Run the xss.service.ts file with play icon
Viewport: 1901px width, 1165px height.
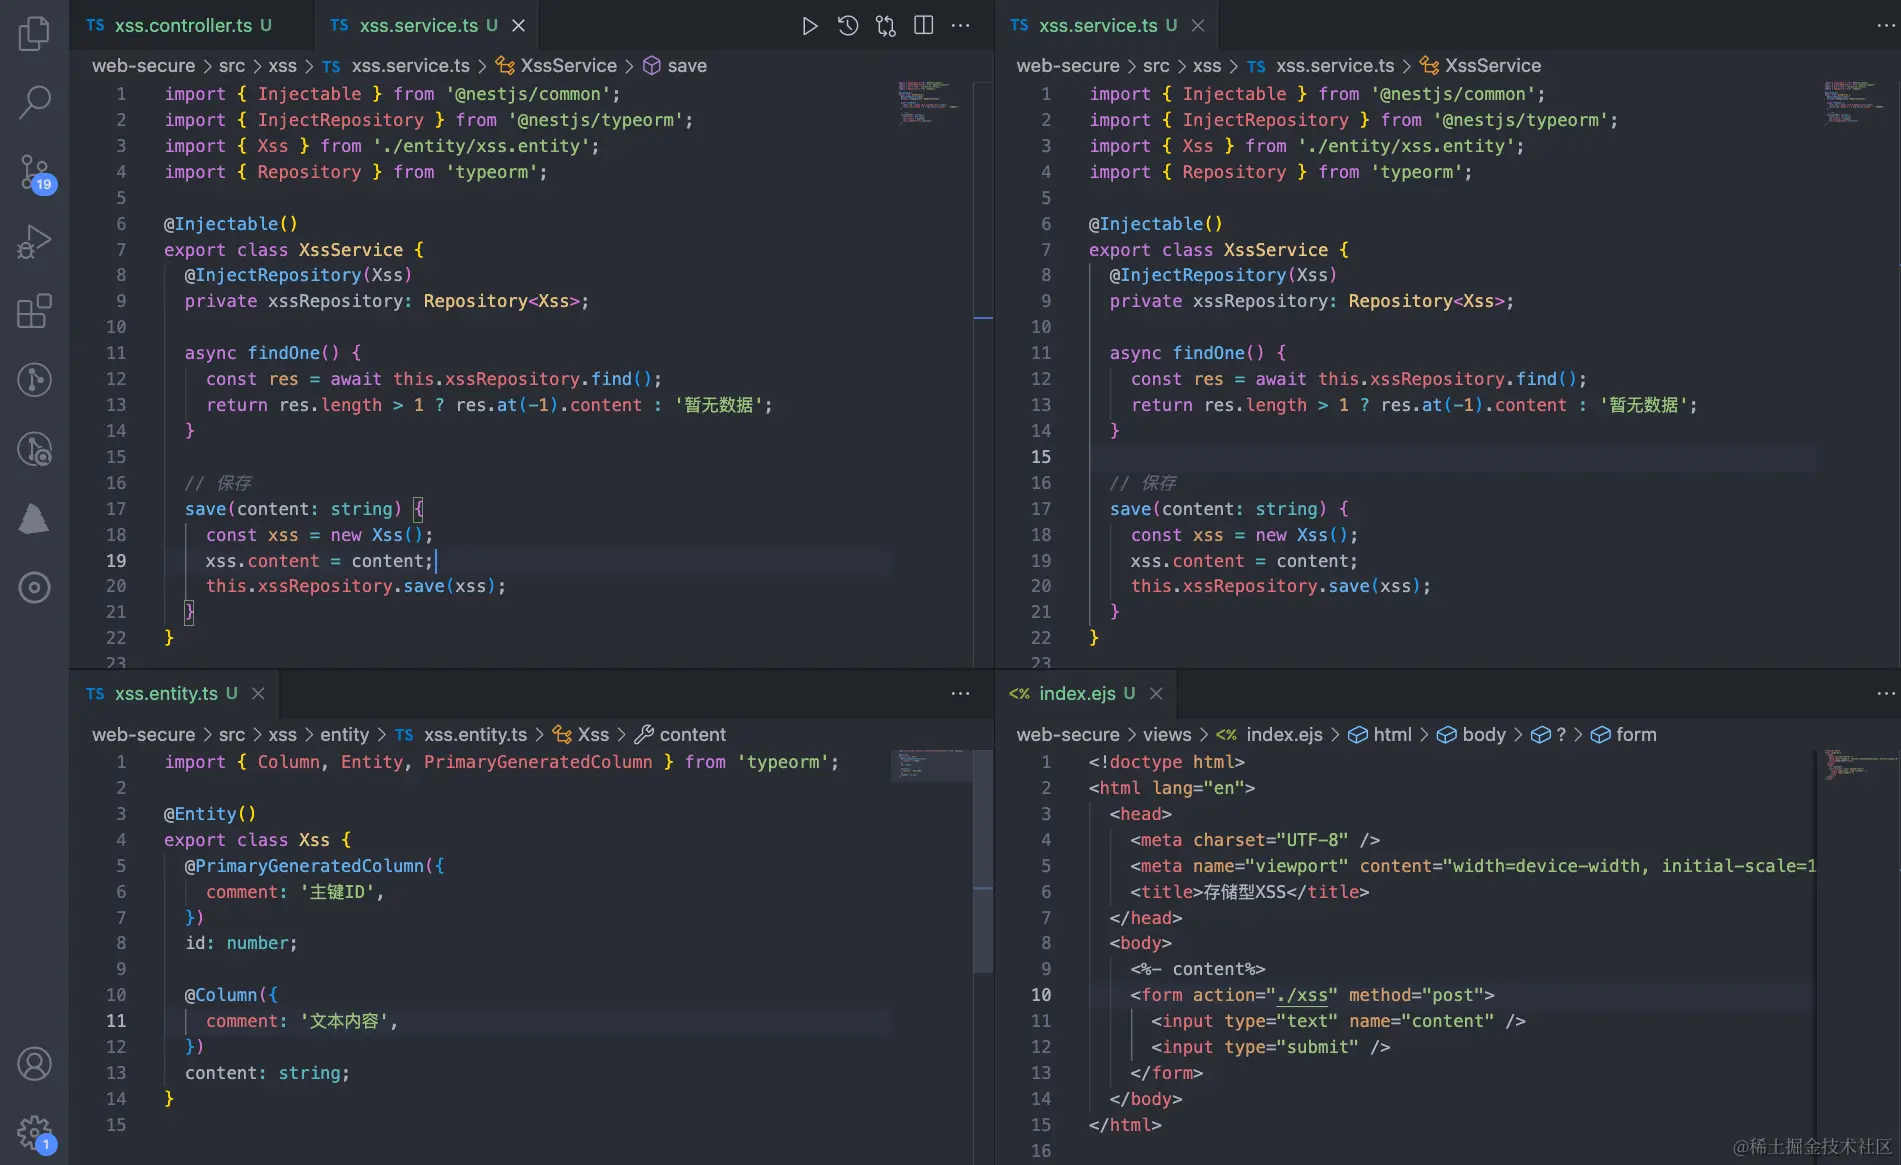[x=809, y=26]
